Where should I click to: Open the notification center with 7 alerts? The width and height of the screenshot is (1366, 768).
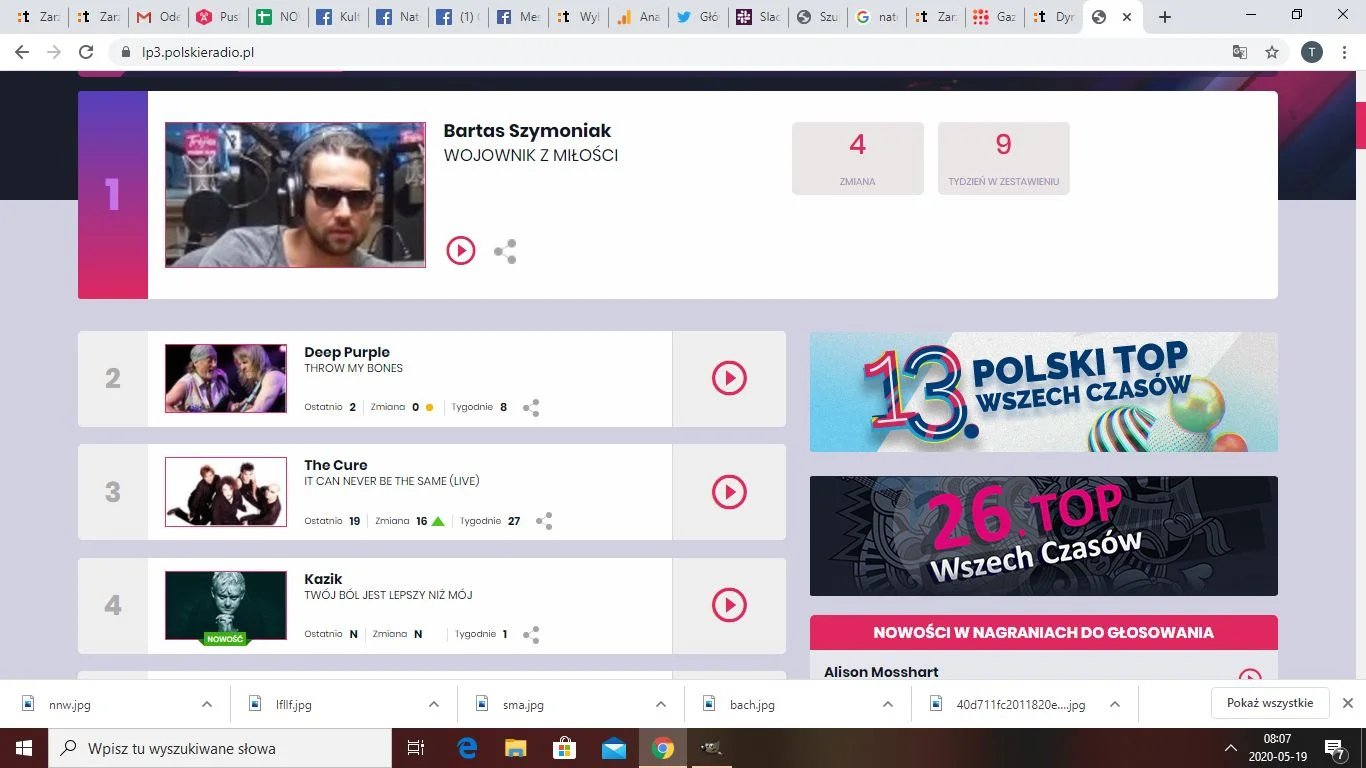[1336, 748]
